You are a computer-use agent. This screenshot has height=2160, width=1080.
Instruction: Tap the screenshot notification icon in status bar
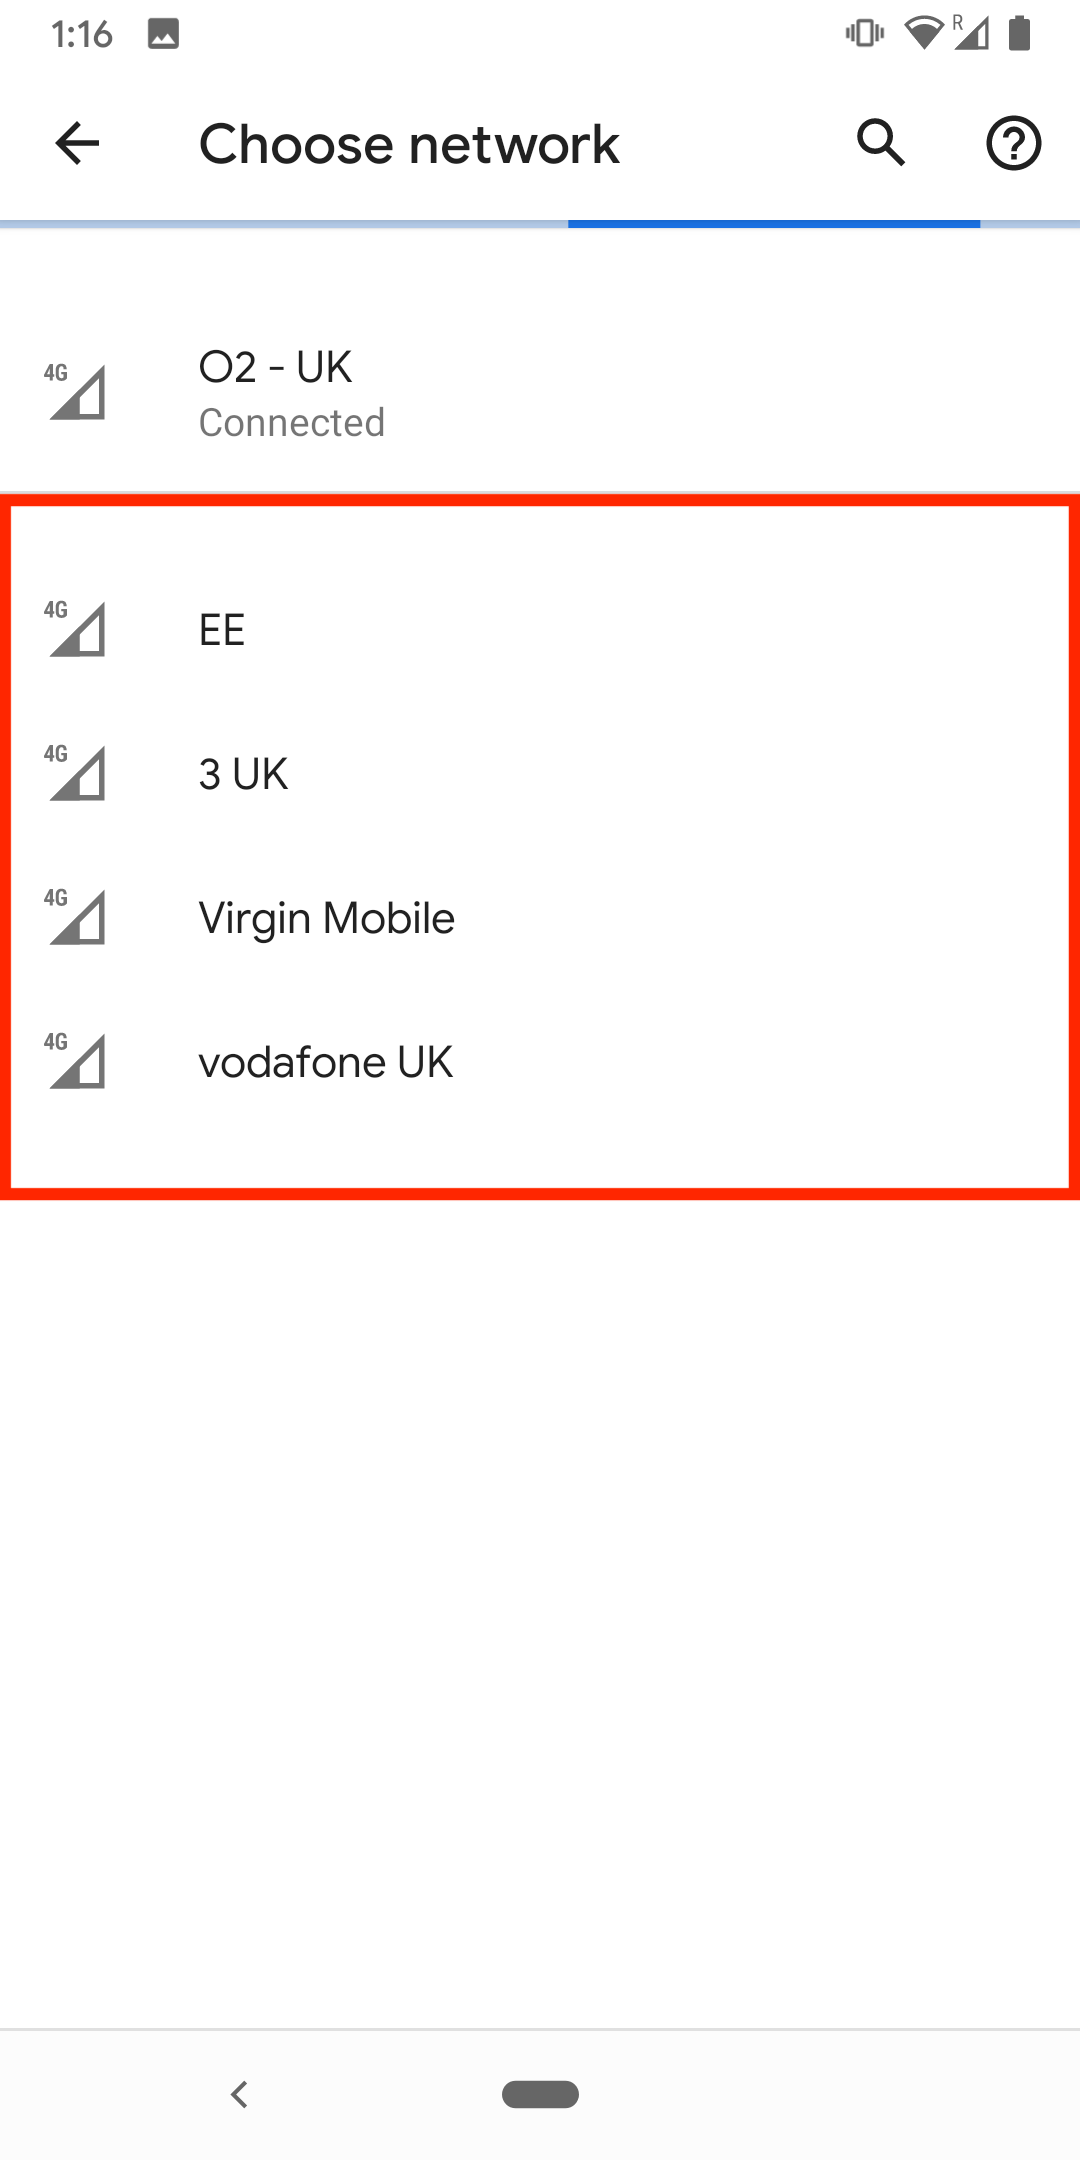pos(163,33)
